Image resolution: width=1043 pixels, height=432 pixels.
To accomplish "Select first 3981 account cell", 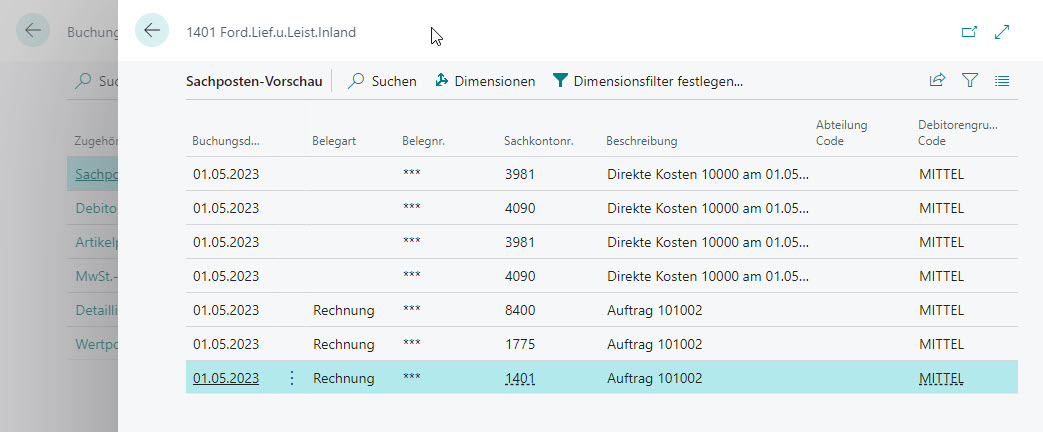I will coord(520,174).
